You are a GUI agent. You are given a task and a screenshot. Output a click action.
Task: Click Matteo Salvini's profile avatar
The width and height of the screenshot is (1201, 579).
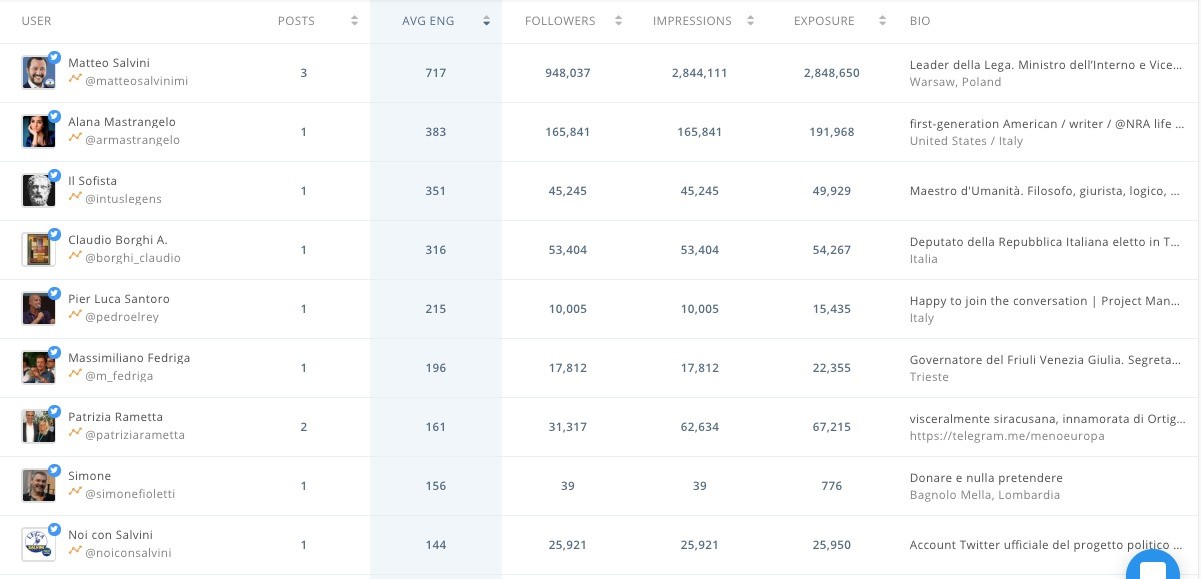(38, 74)
